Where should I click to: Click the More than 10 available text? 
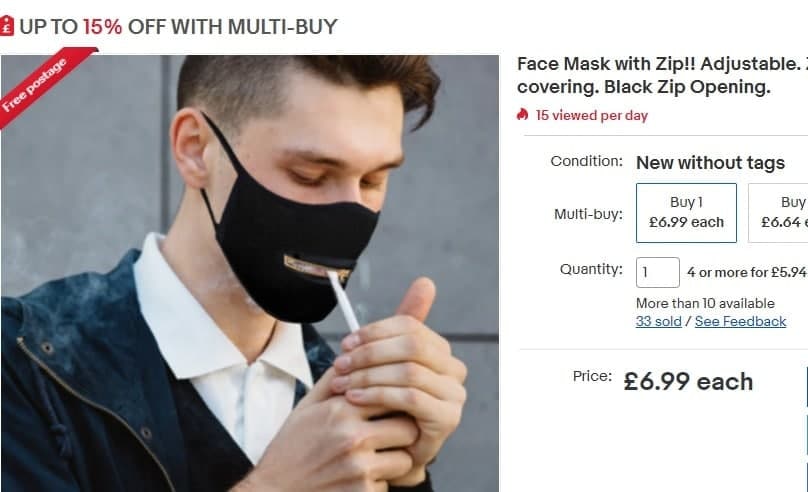[x=705, y=303]
